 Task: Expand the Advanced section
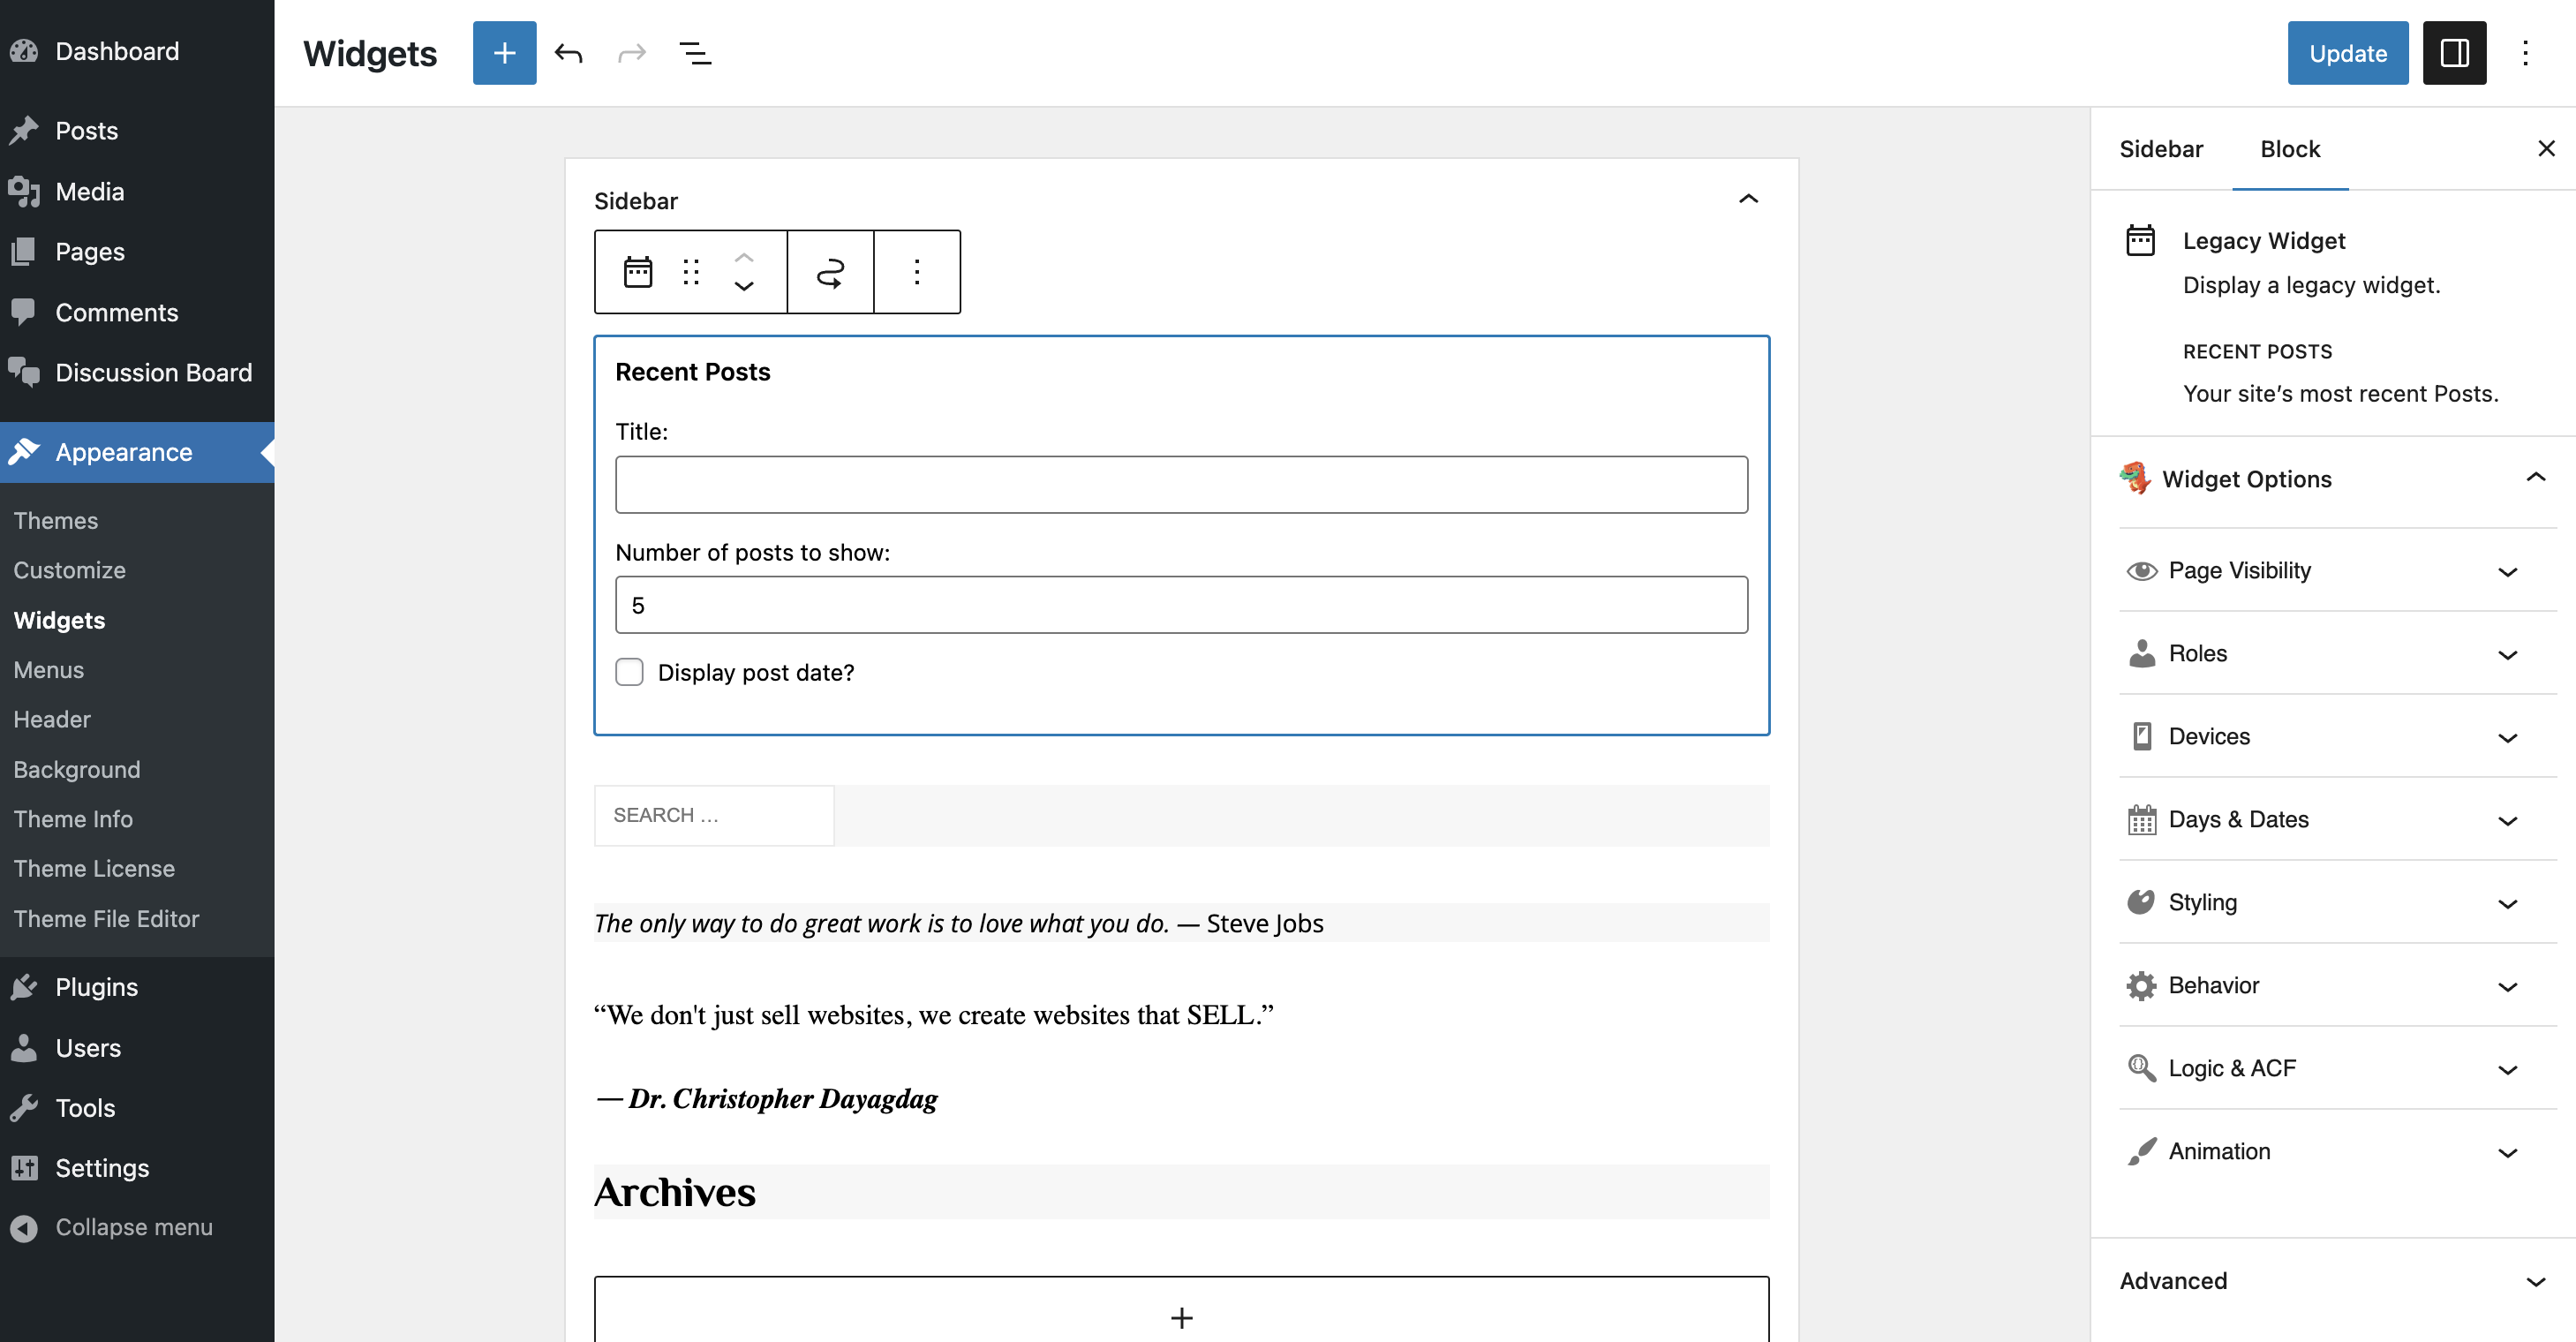click(2333, 1281)
